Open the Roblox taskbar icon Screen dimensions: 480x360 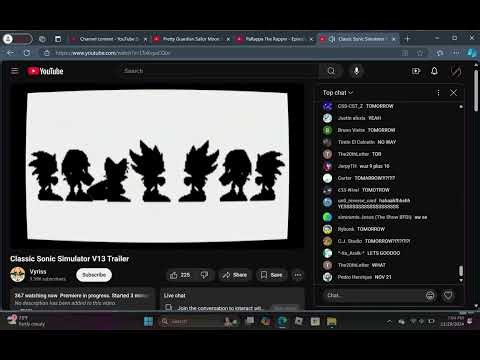(299, 321)
